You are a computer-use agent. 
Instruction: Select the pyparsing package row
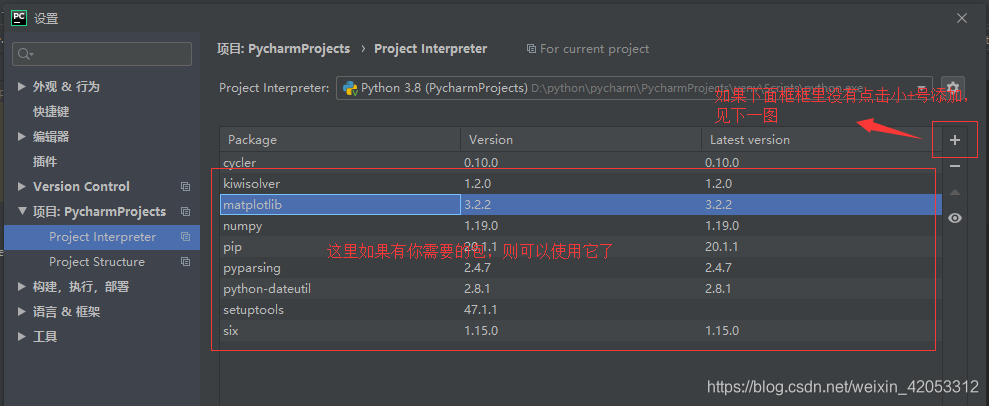pos(581,268)
